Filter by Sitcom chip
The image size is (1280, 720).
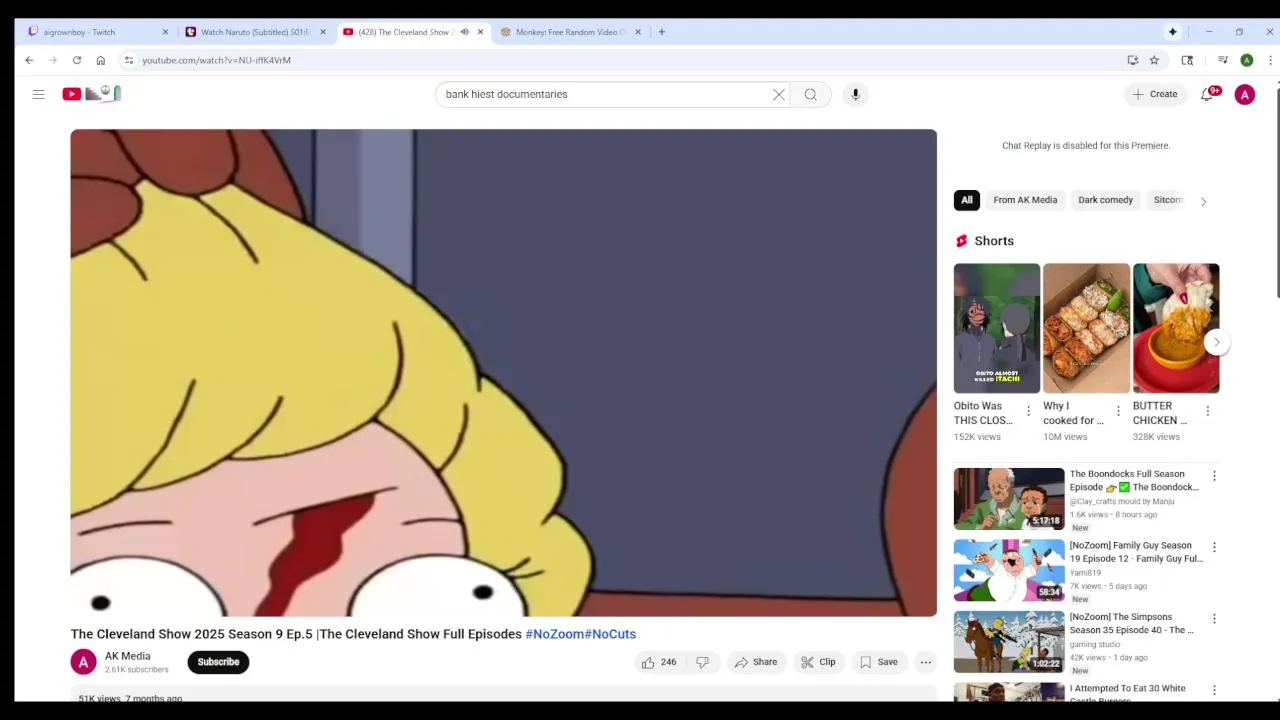tap(1168, 200)
